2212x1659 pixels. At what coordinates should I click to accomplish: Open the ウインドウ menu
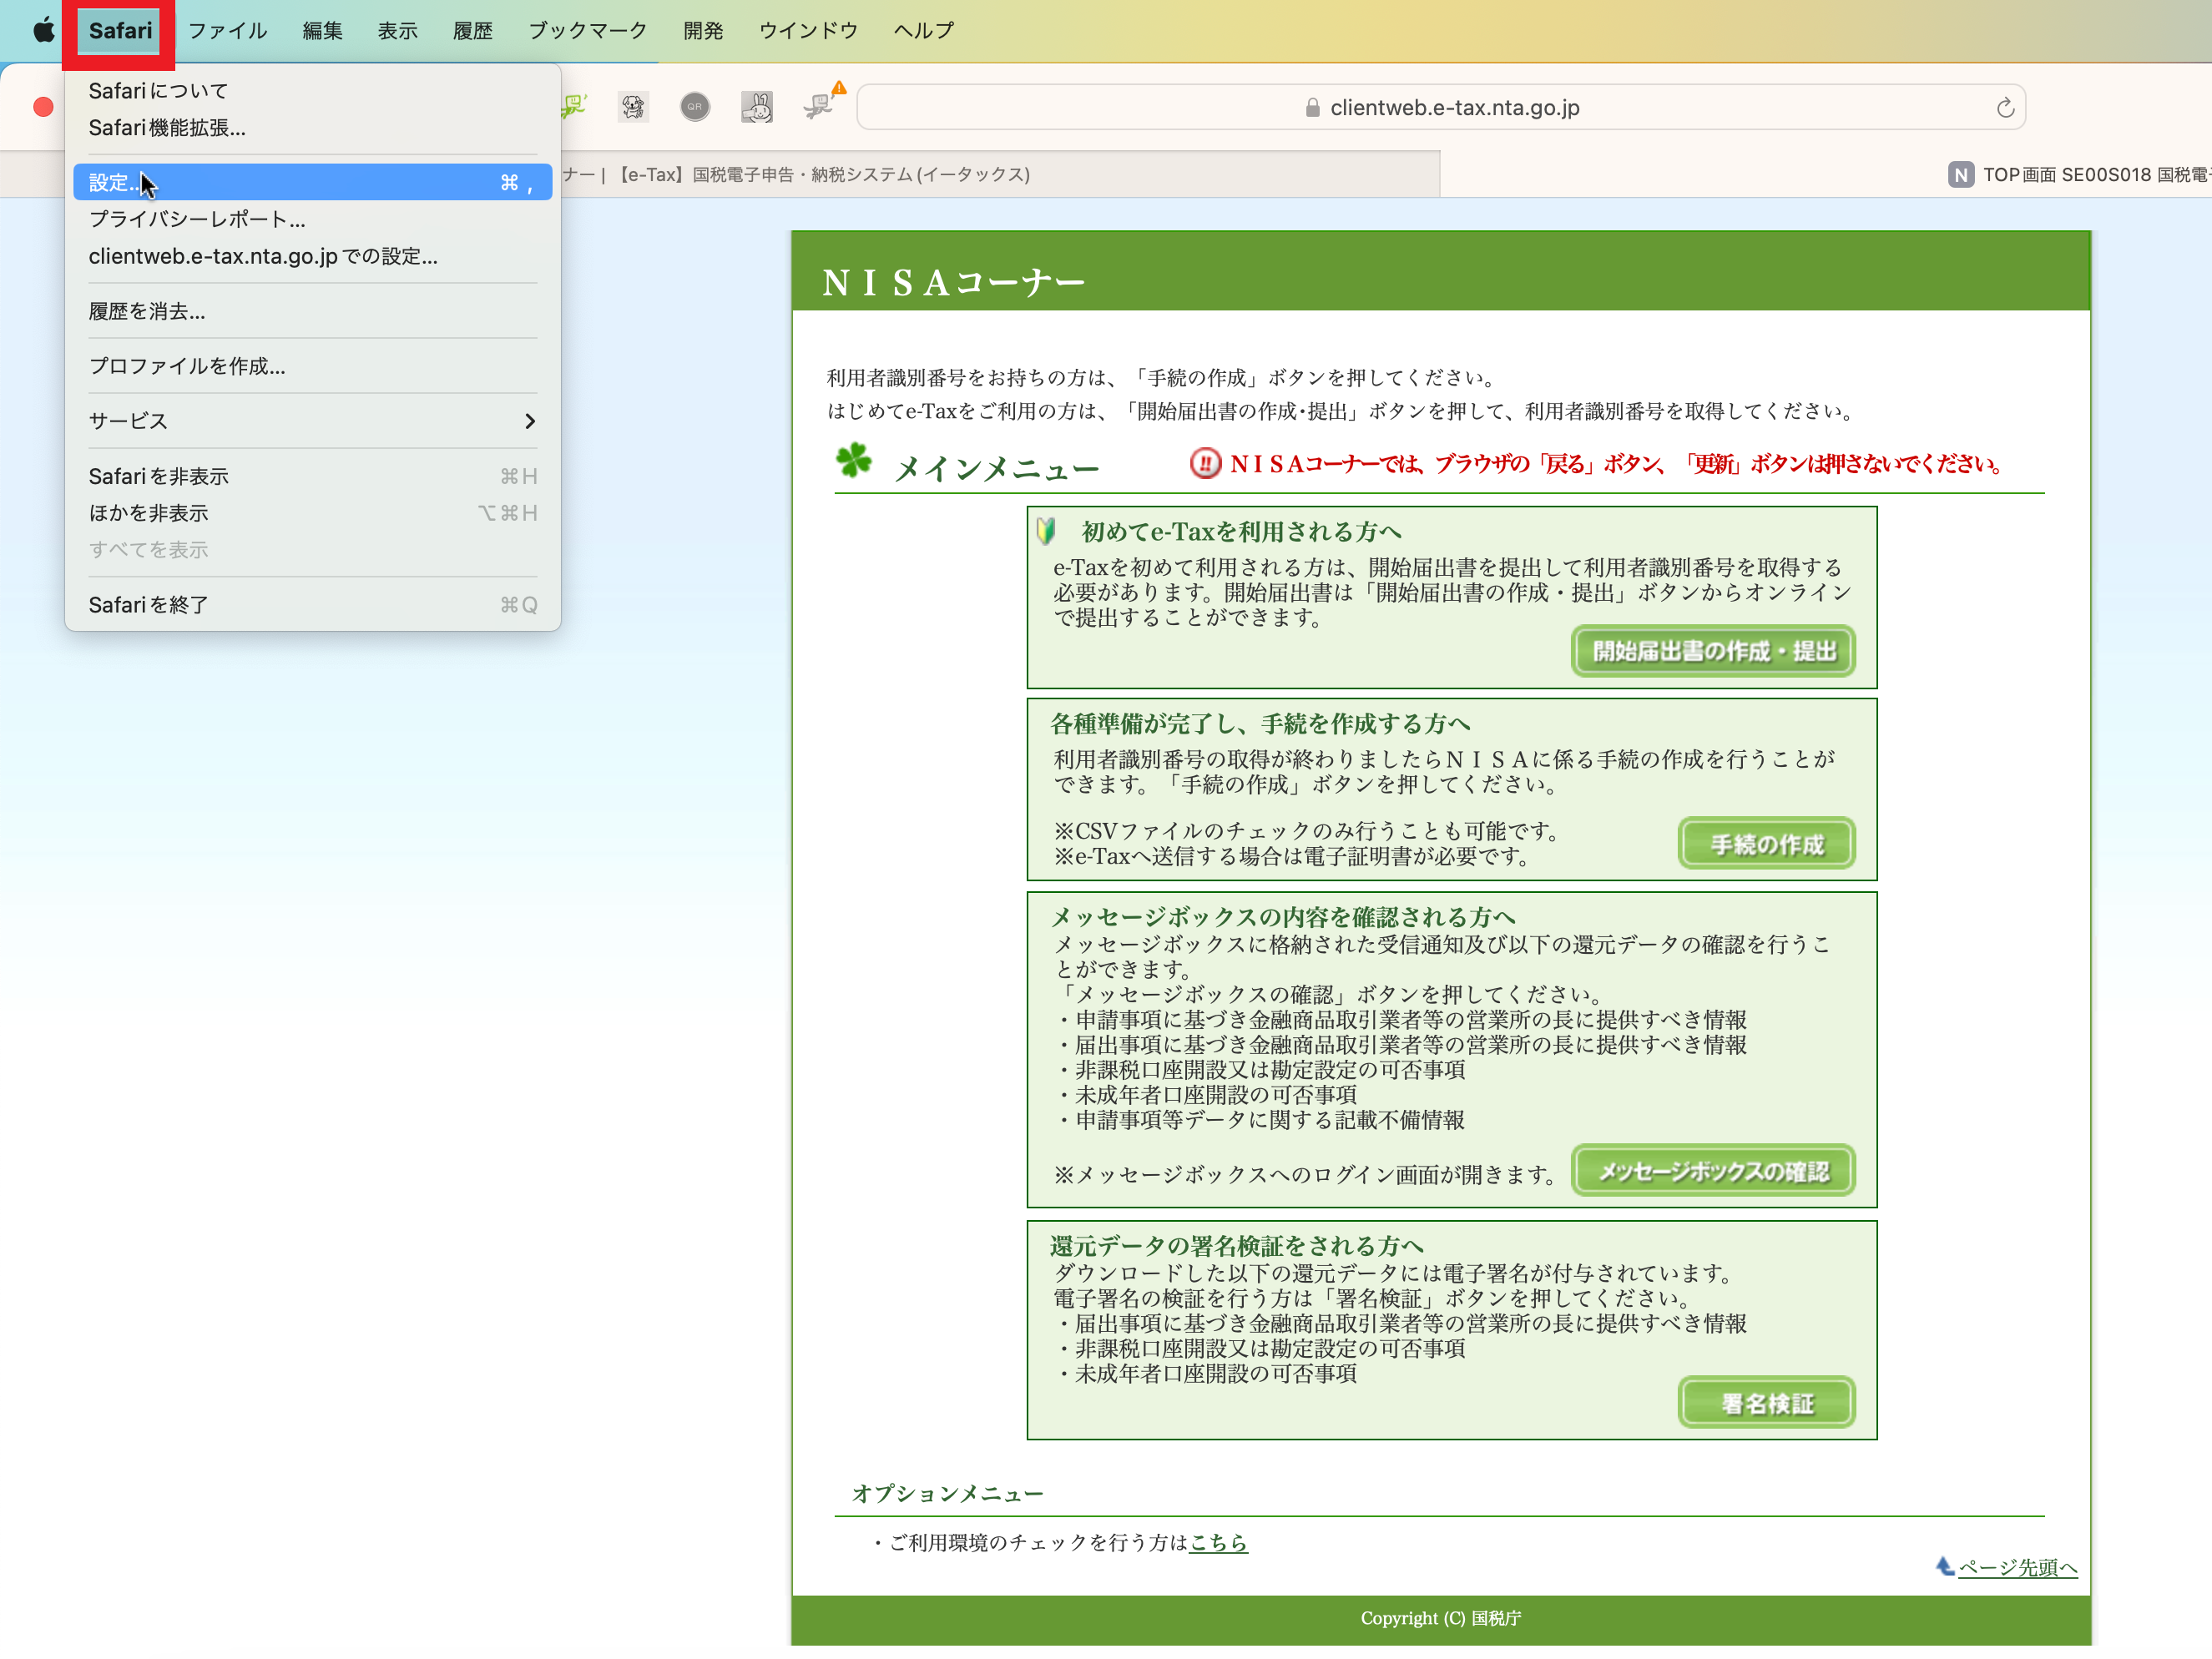[x=808, y=30]
